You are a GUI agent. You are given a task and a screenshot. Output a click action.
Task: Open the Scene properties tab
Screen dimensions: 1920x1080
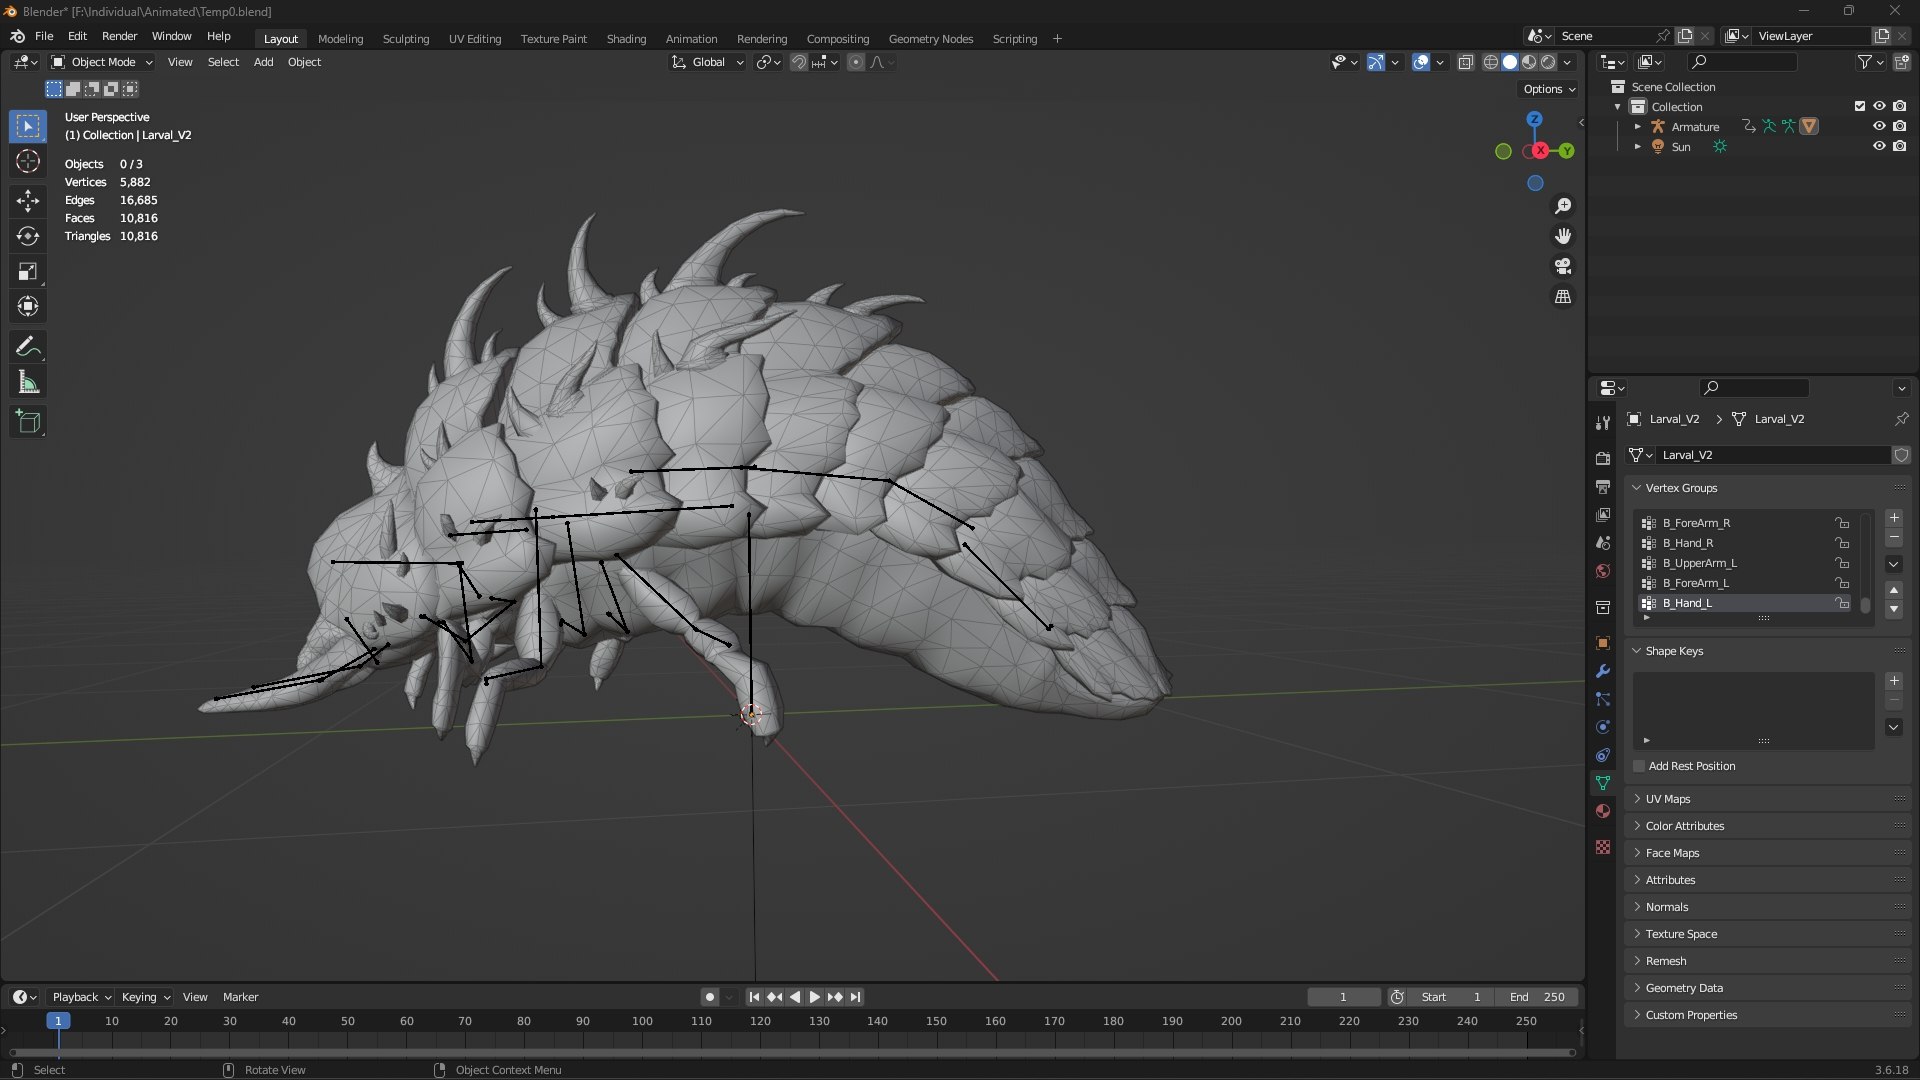click(x=1603, y=543)
